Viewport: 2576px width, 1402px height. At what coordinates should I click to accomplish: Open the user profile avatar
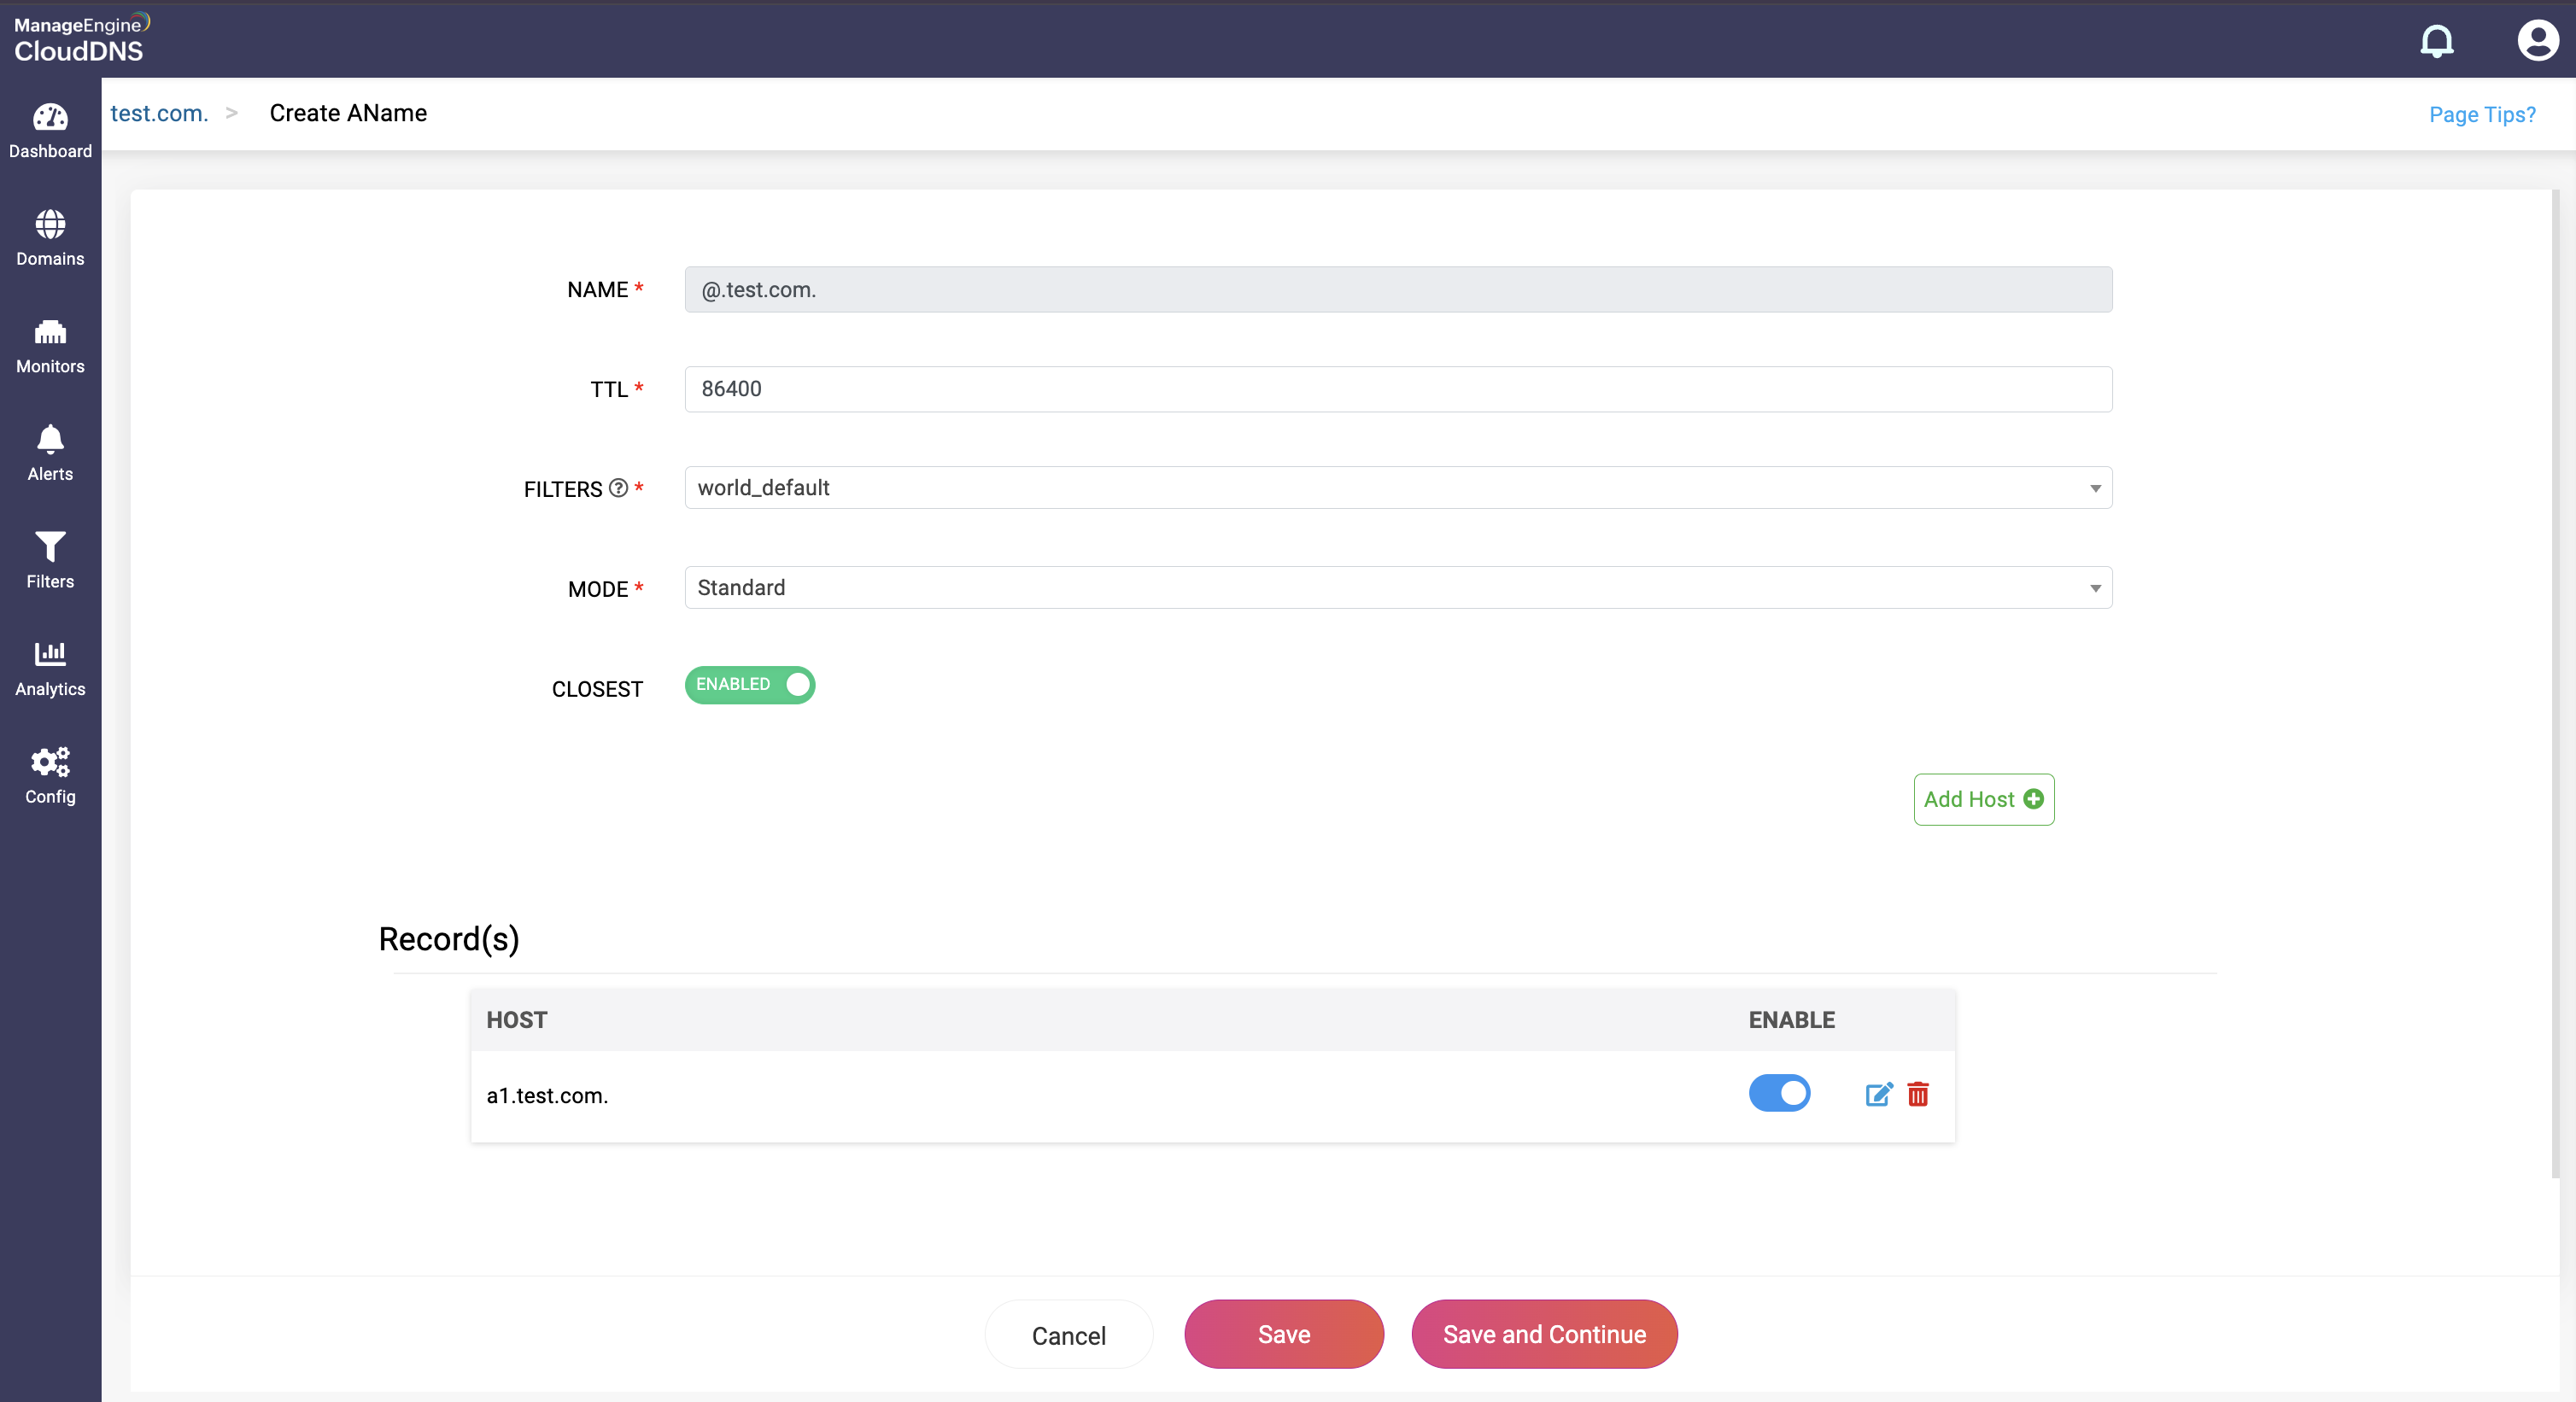click(x=2536, y=41)
